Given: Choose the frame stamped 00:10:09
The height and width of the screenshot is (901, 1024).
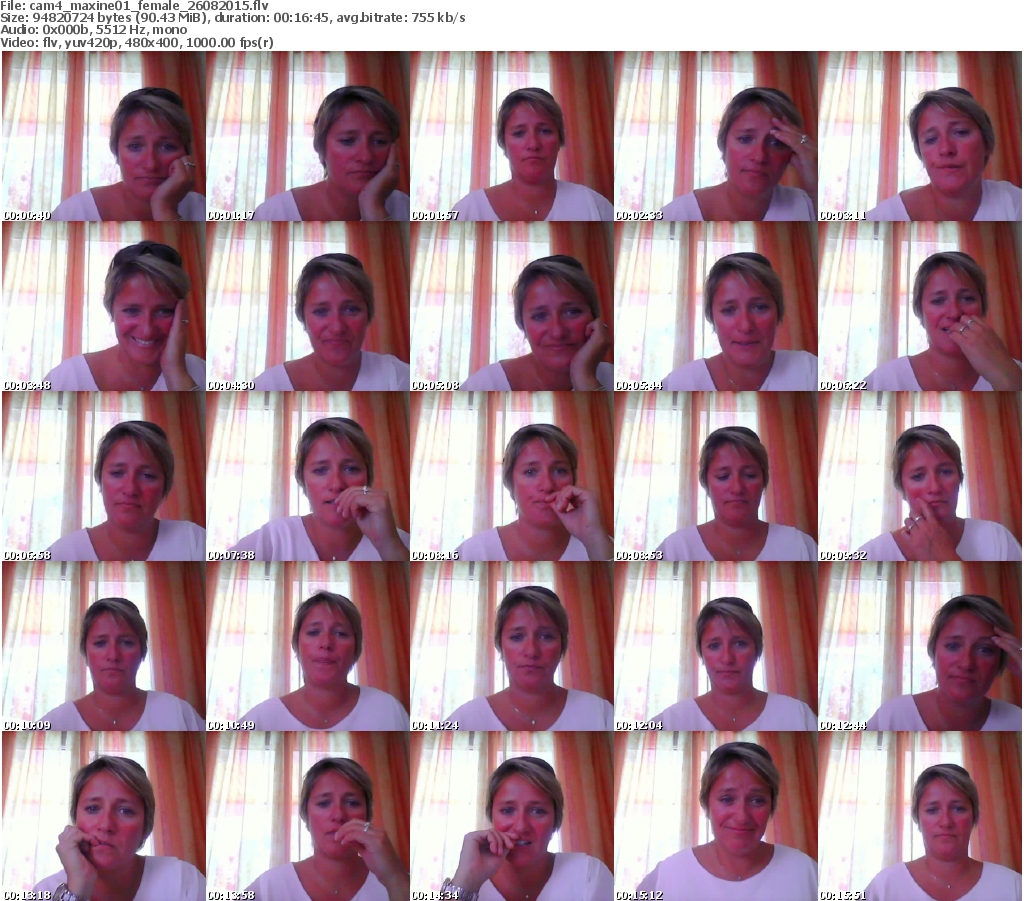Looking at the screenshot, I should point(104,646).
